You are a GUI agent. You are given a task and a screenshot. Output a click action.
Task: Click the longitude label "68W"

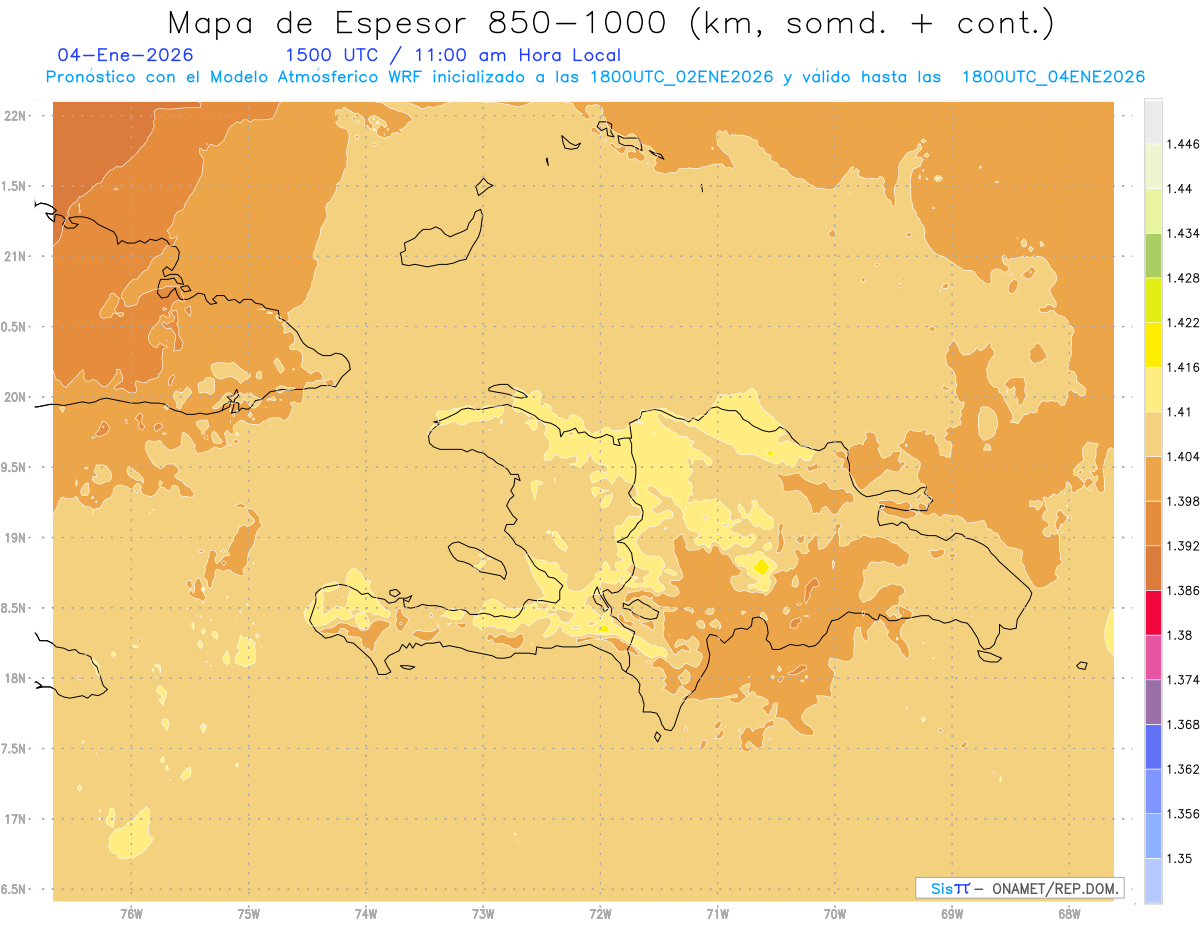[1069, 913]
